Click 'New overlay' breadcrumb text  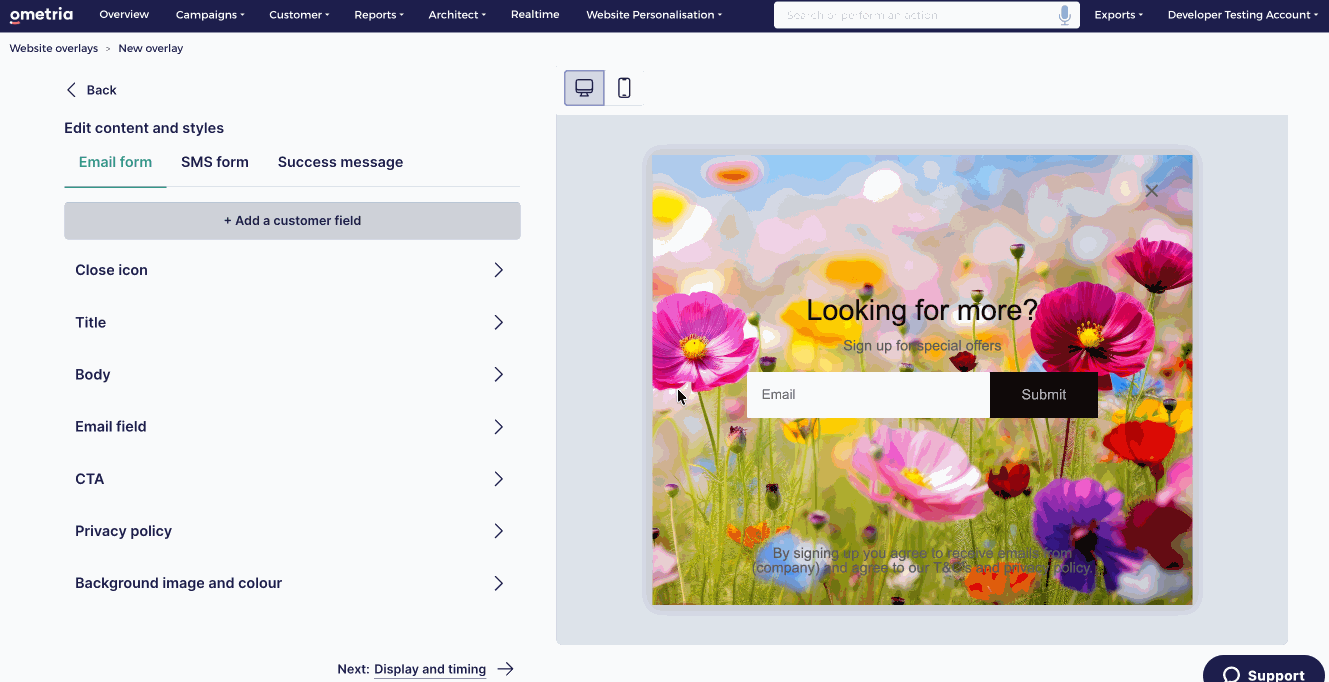[151, 48]
